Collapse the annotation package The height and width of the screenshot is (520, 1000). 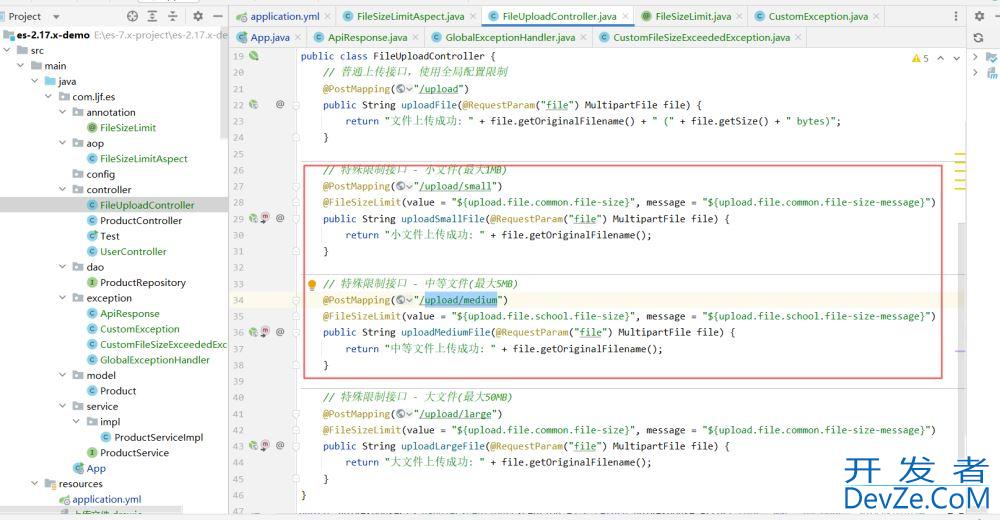(62, 112)
